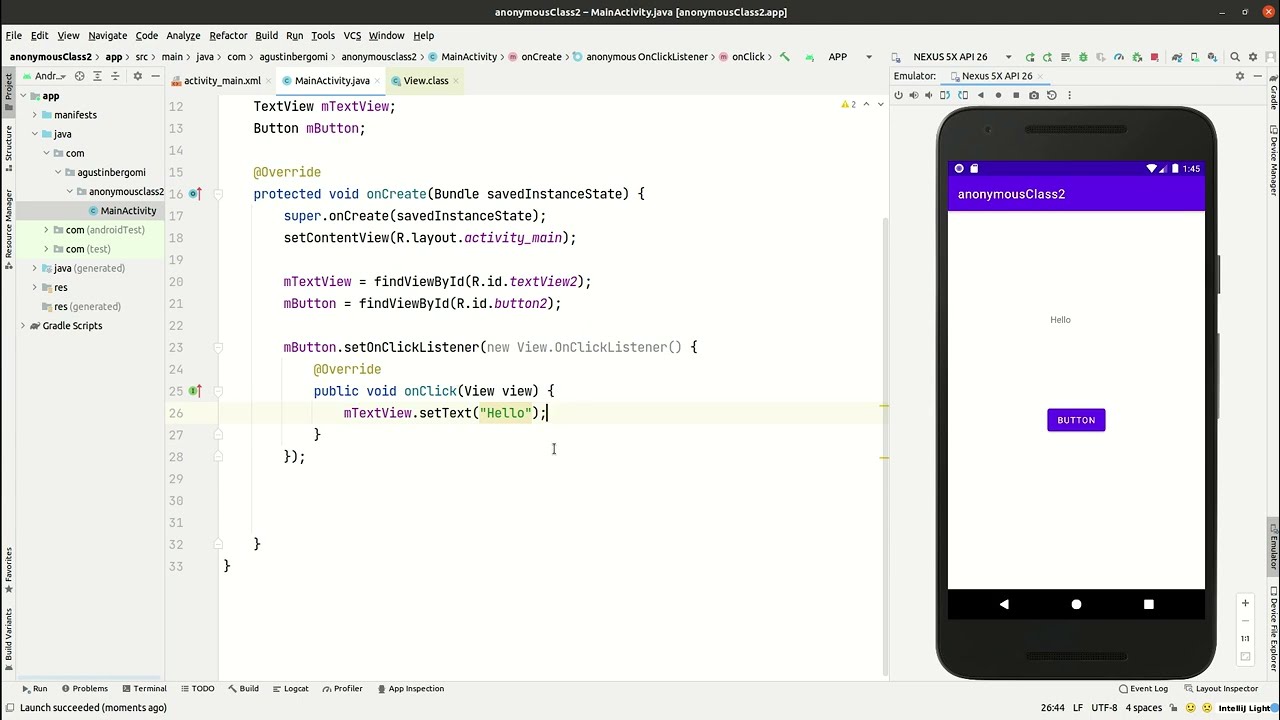
Task: Expand the com (androidTest) package
Action: tap(46, 230)
